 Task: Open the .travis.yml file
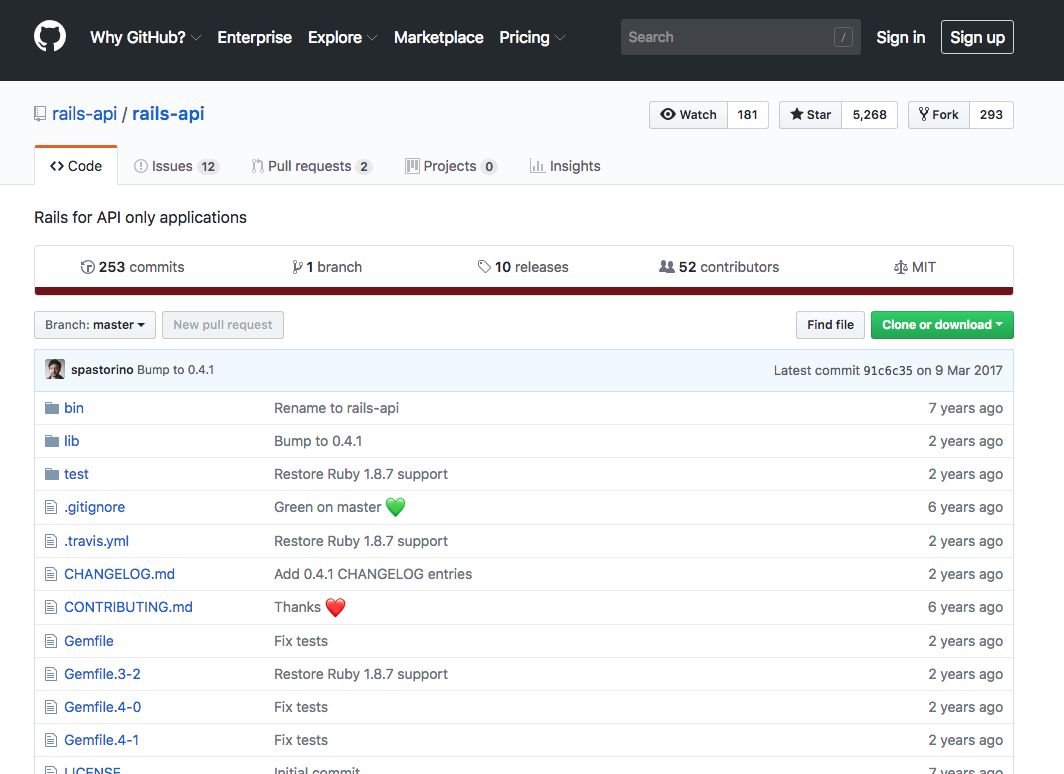(96, 541)
